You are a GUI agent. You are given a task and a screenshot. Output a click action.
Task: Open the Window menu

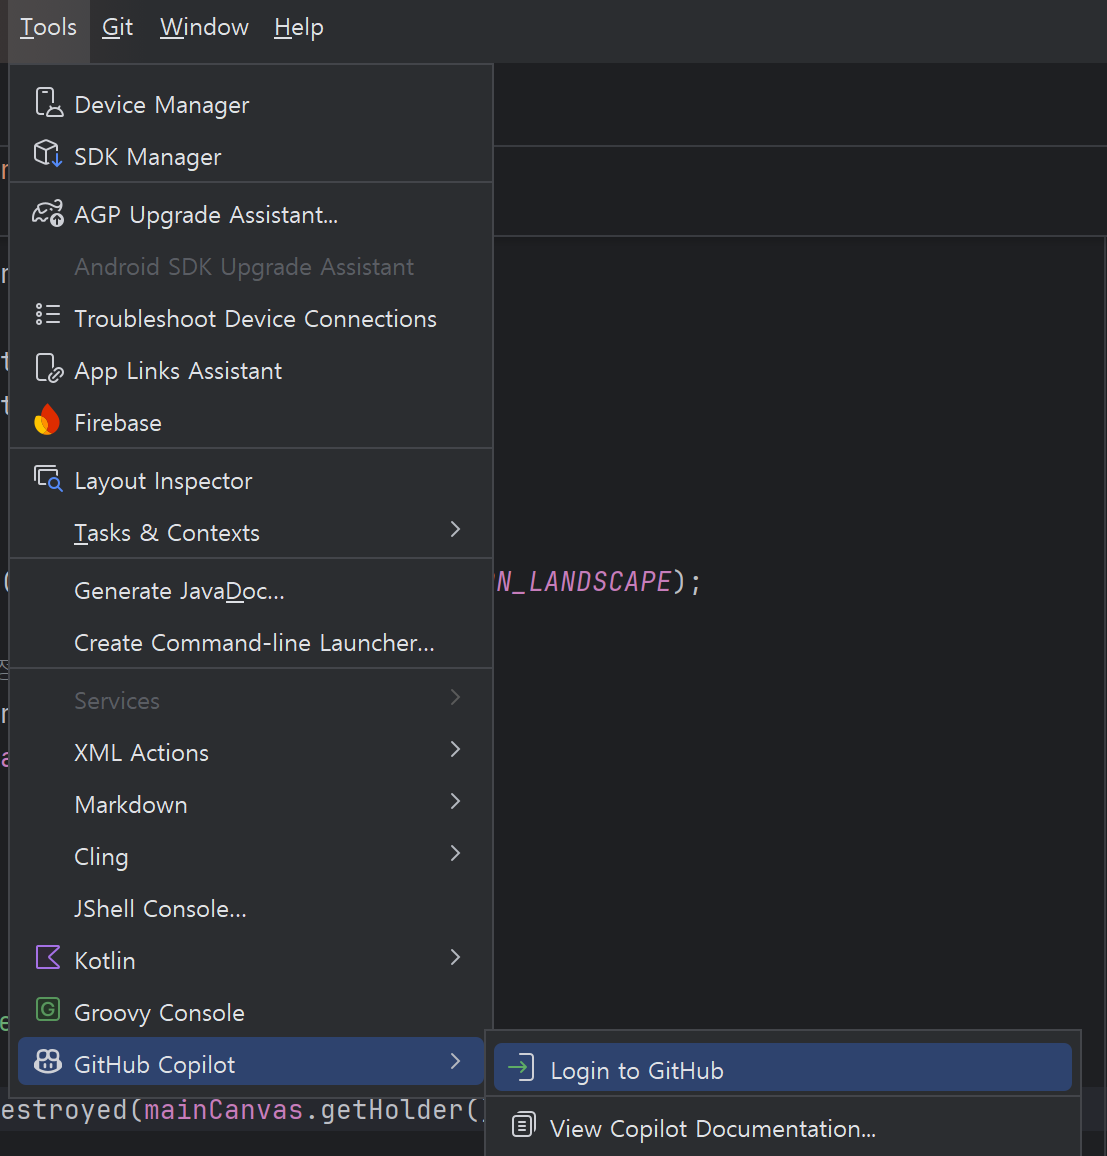204,27
